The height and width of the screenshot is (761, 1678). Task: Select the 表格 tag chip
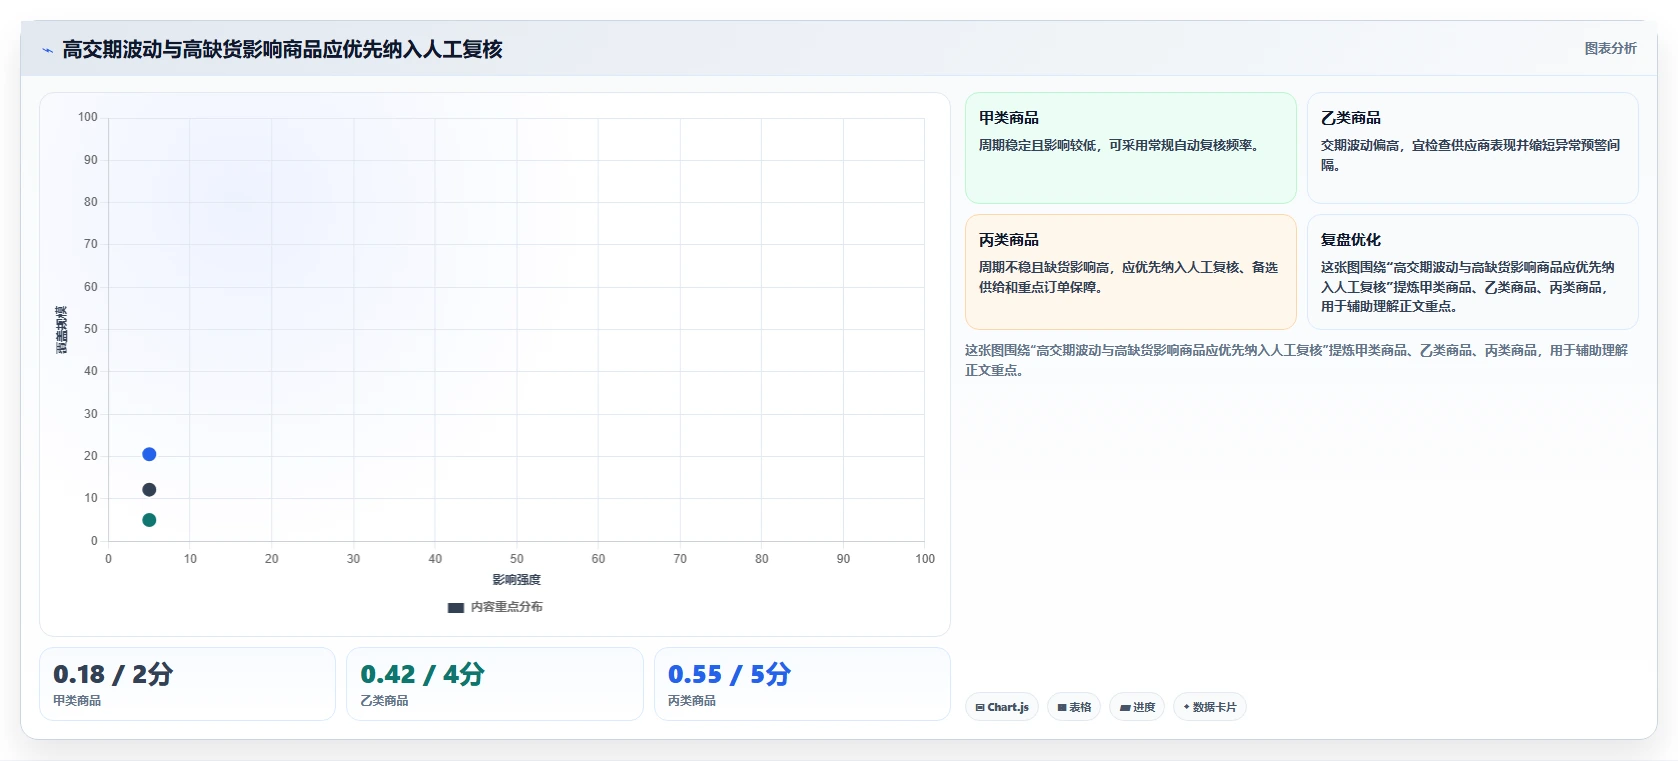click(1074, 707)
